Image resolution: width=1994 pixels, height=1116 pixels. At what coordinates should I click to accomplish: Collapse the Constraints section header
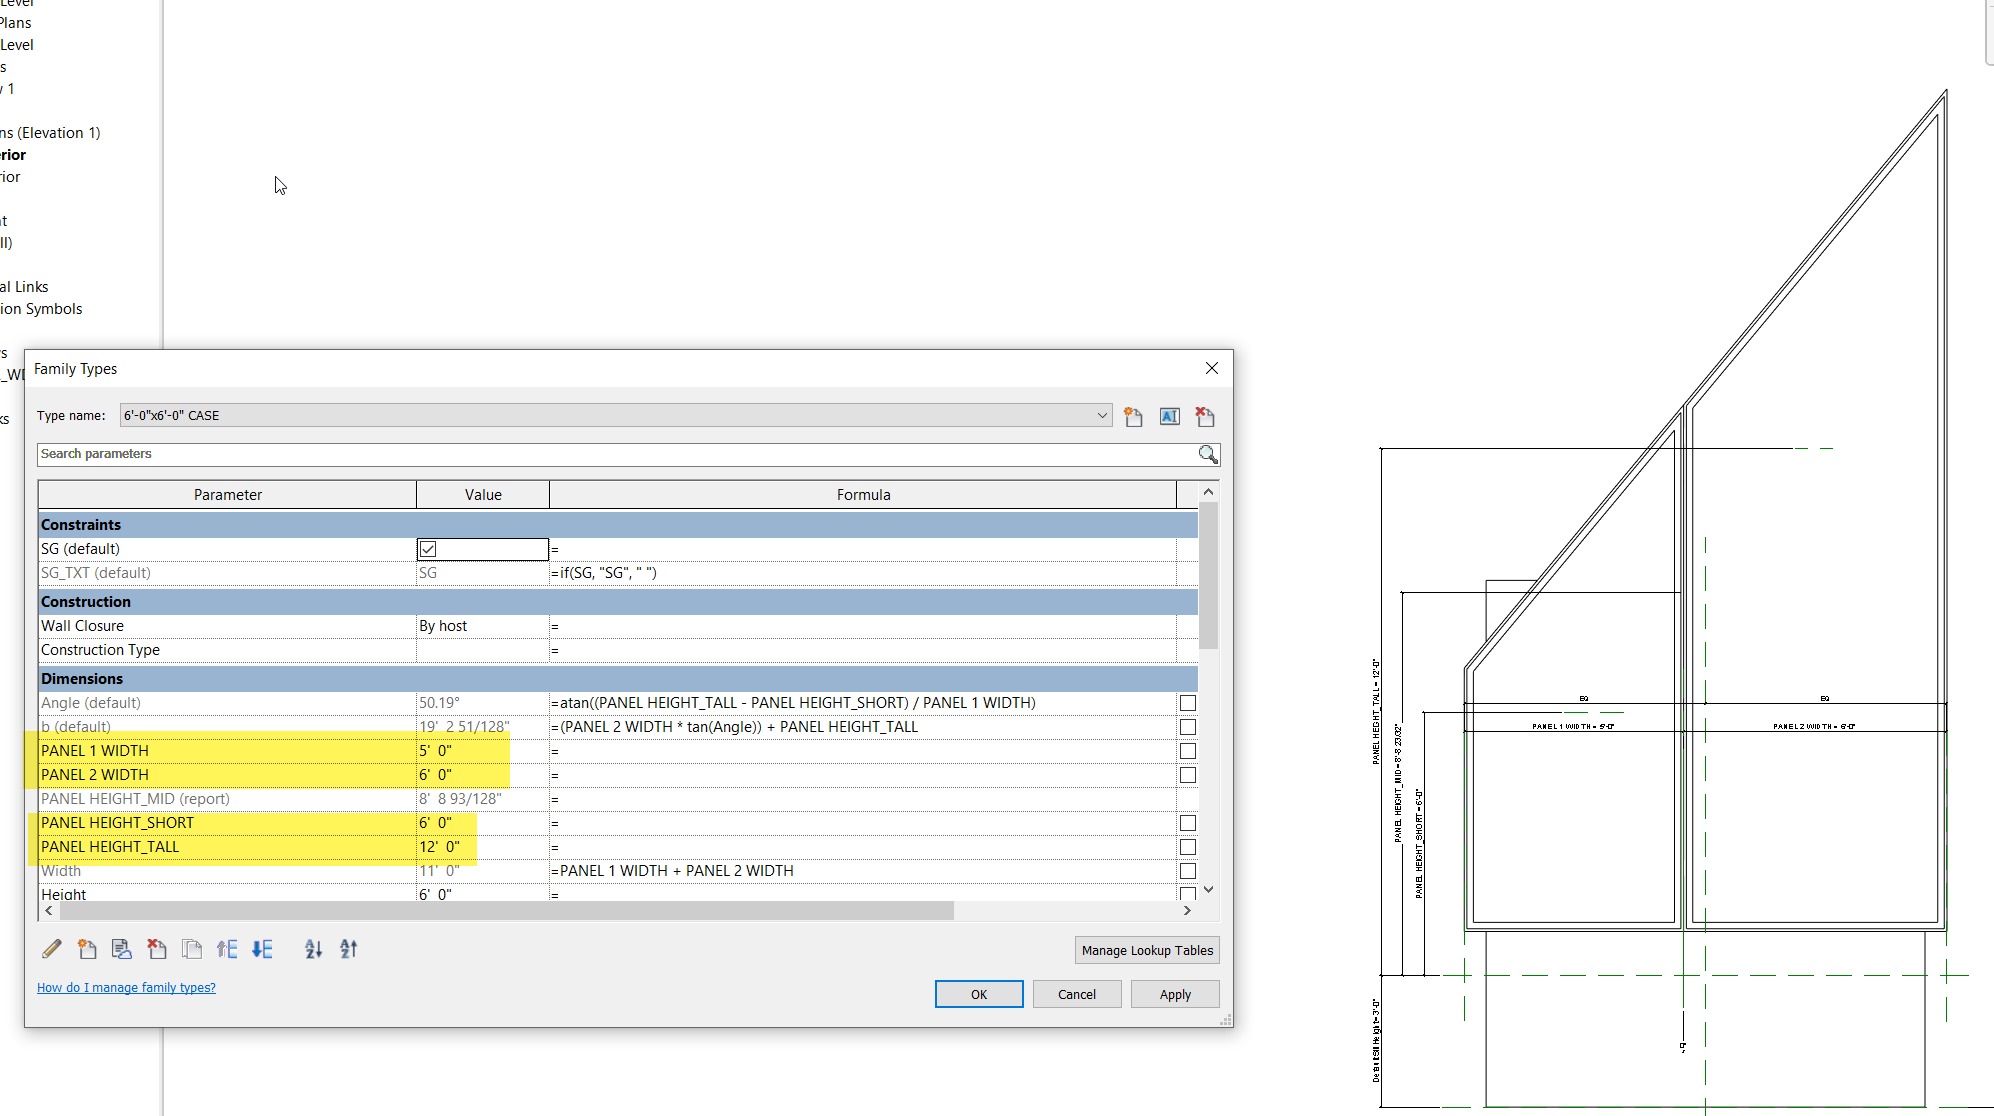81,524
